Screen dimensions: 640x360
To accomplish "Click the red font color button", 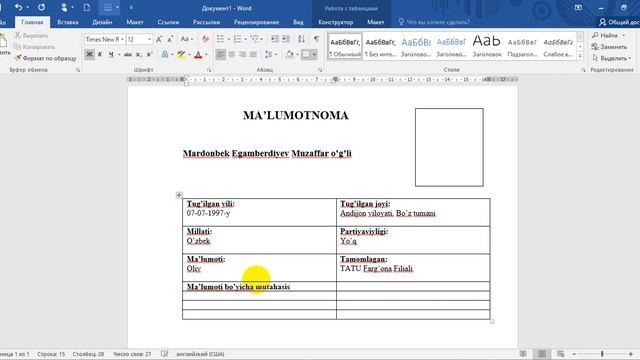I will coord(198,54).
